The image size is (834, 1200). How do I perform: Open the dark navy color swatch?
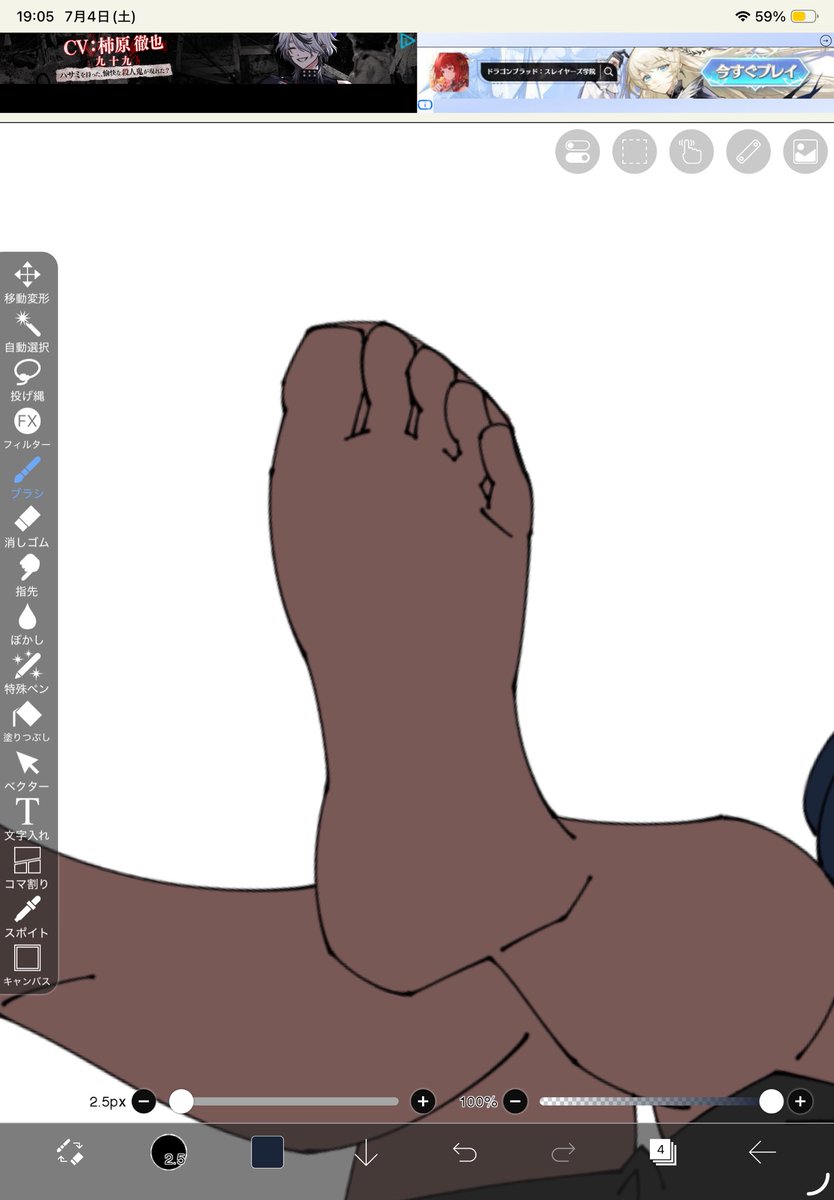pos(267,1152)
